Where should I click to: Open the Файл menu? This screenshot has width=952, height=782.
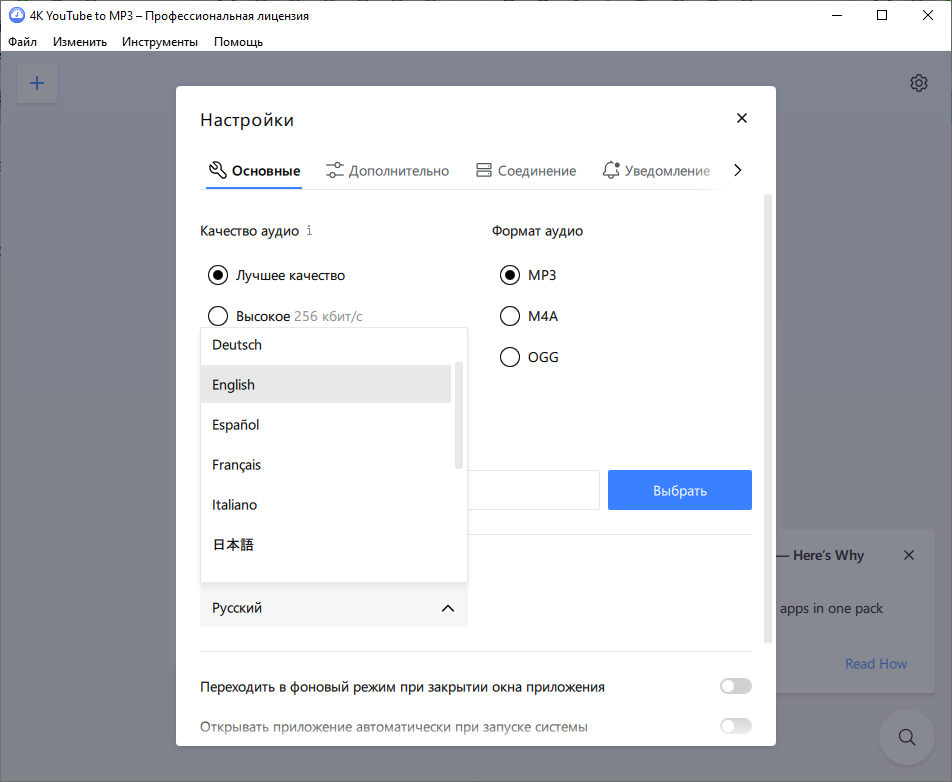(22, 42)
